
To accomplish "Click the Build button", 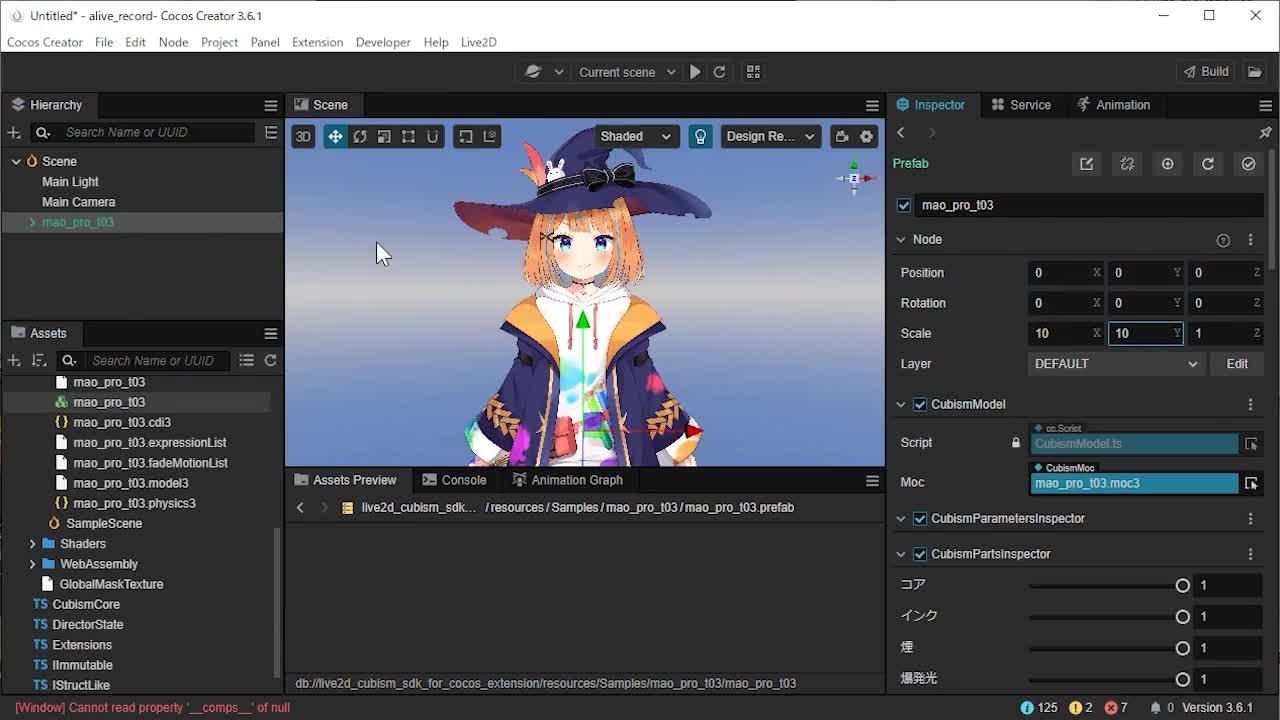I will [1205, 71].
